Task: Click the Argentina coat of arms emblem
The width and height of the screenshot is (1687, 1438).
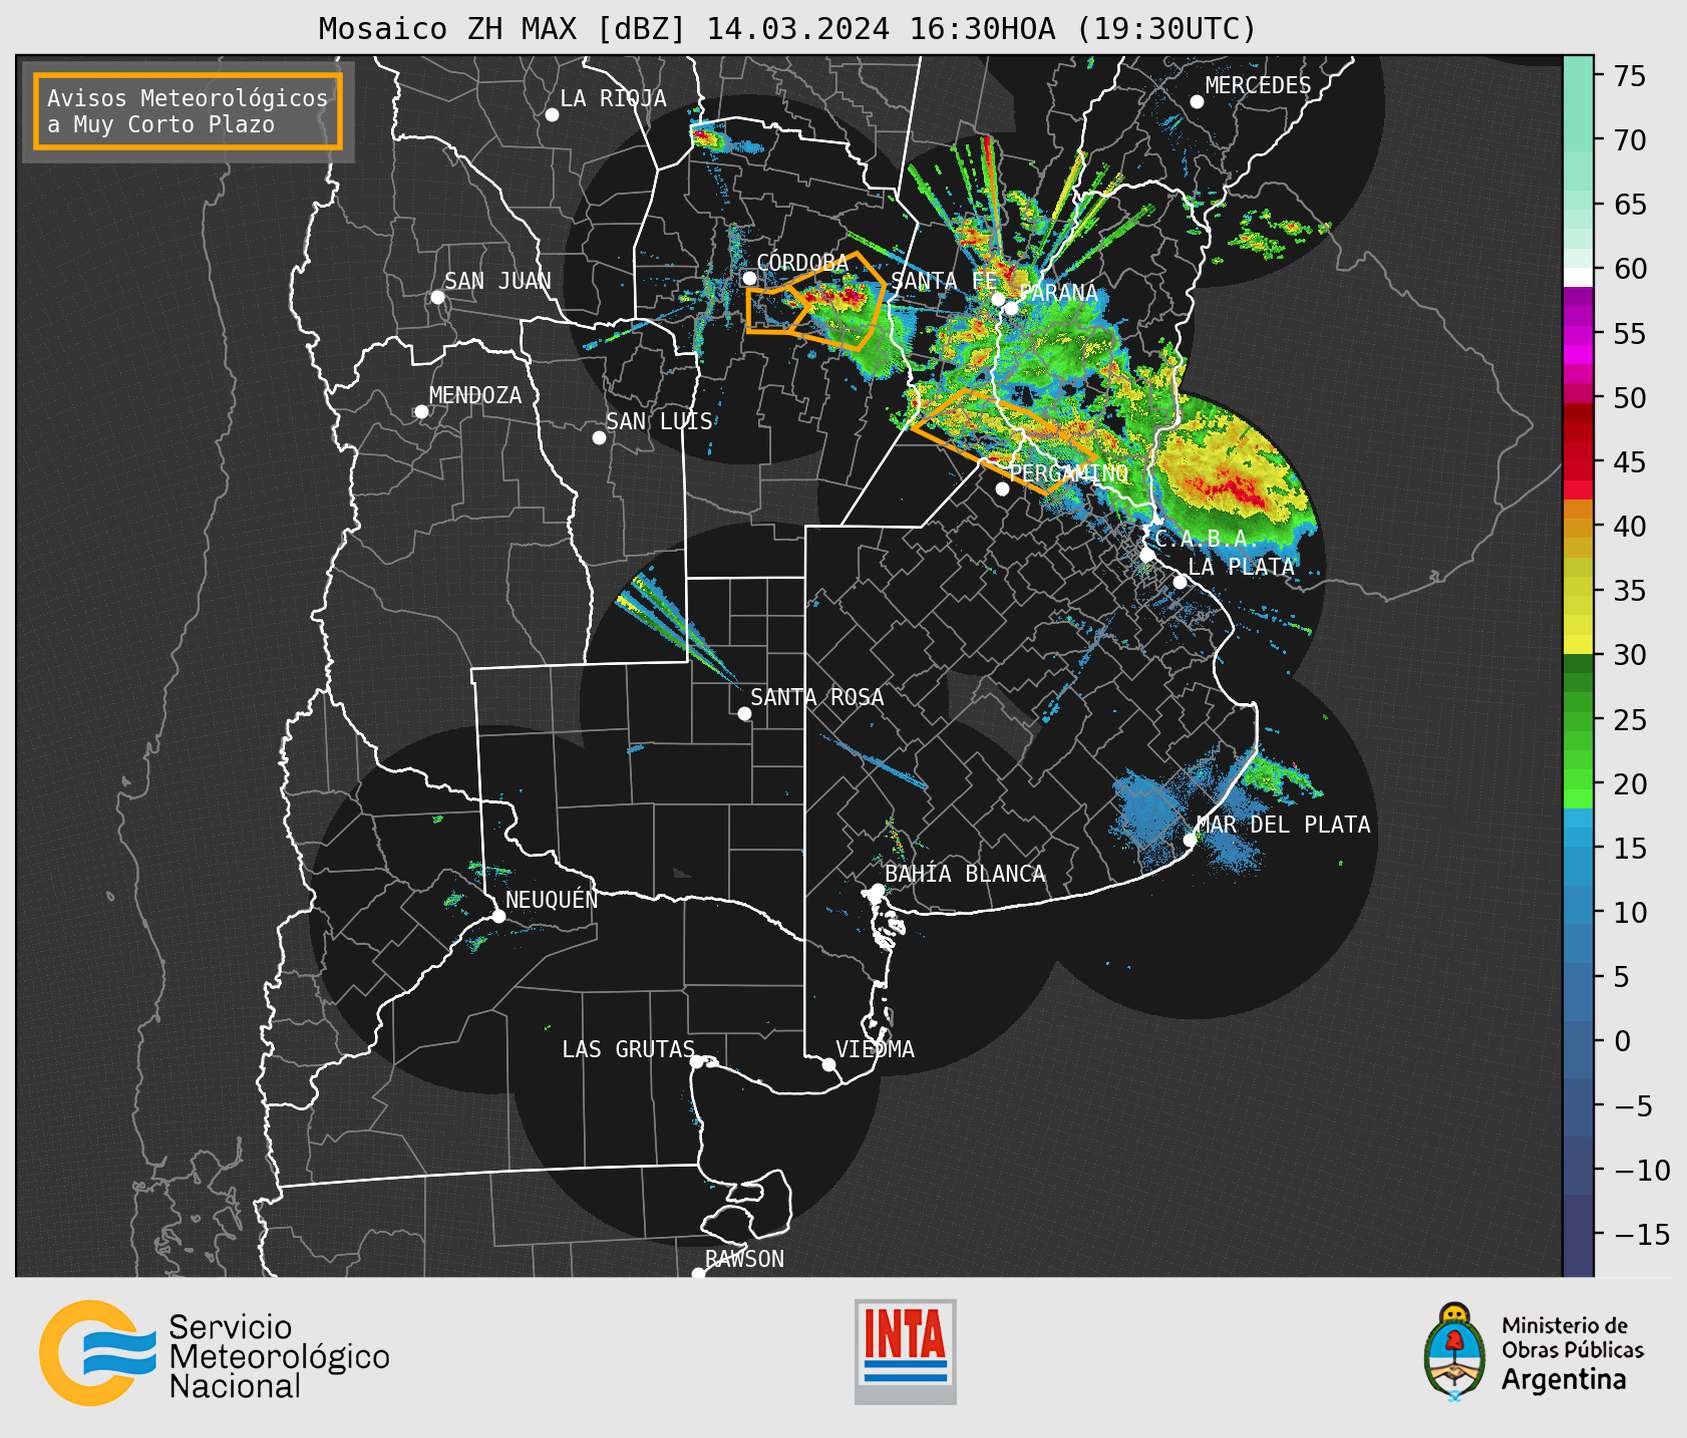Action: coord(1455,1352)
